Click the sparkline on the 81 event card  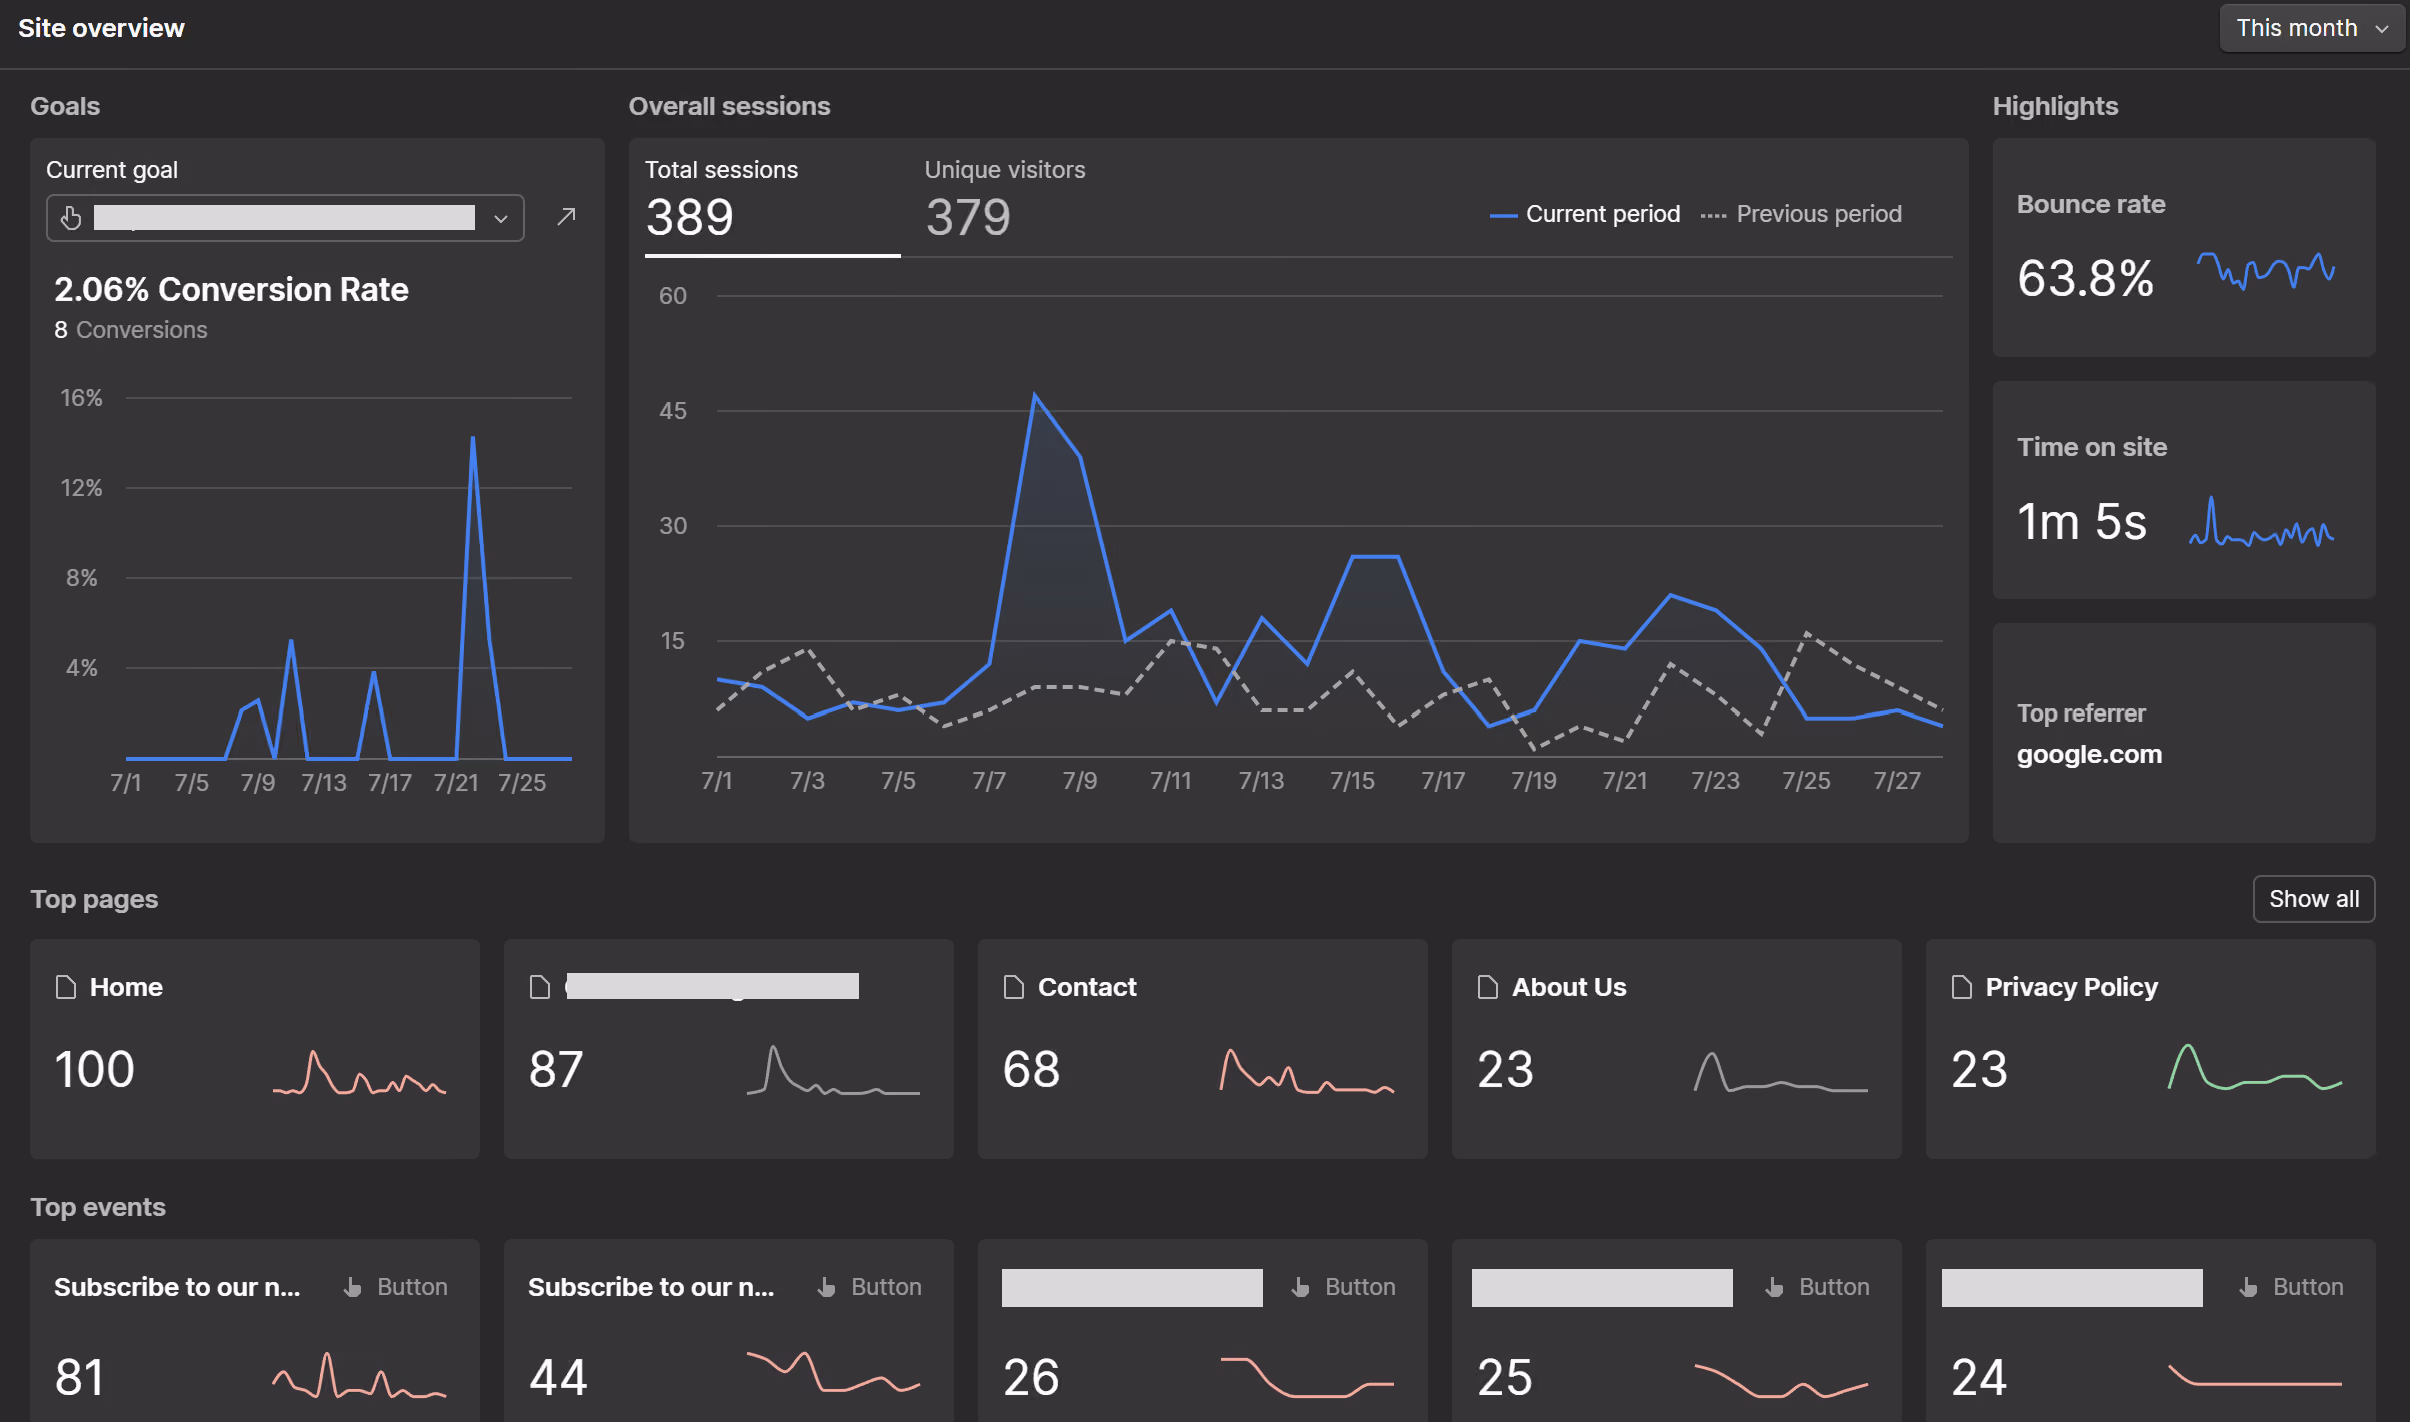click(359, 1375)
